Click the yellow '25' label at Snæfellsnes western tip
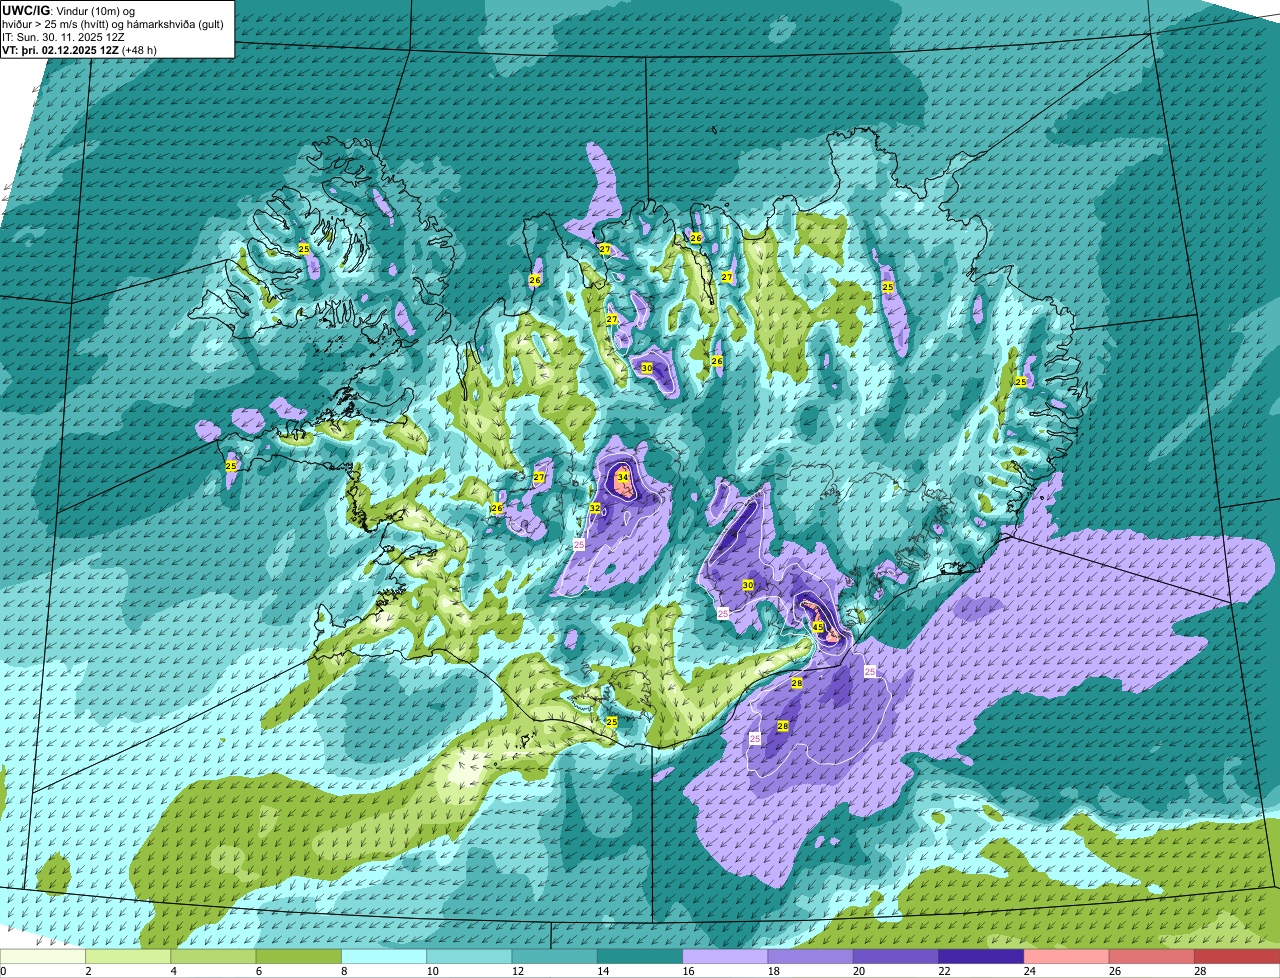Screen dimensions: 1280x978 tap(231, 466)
